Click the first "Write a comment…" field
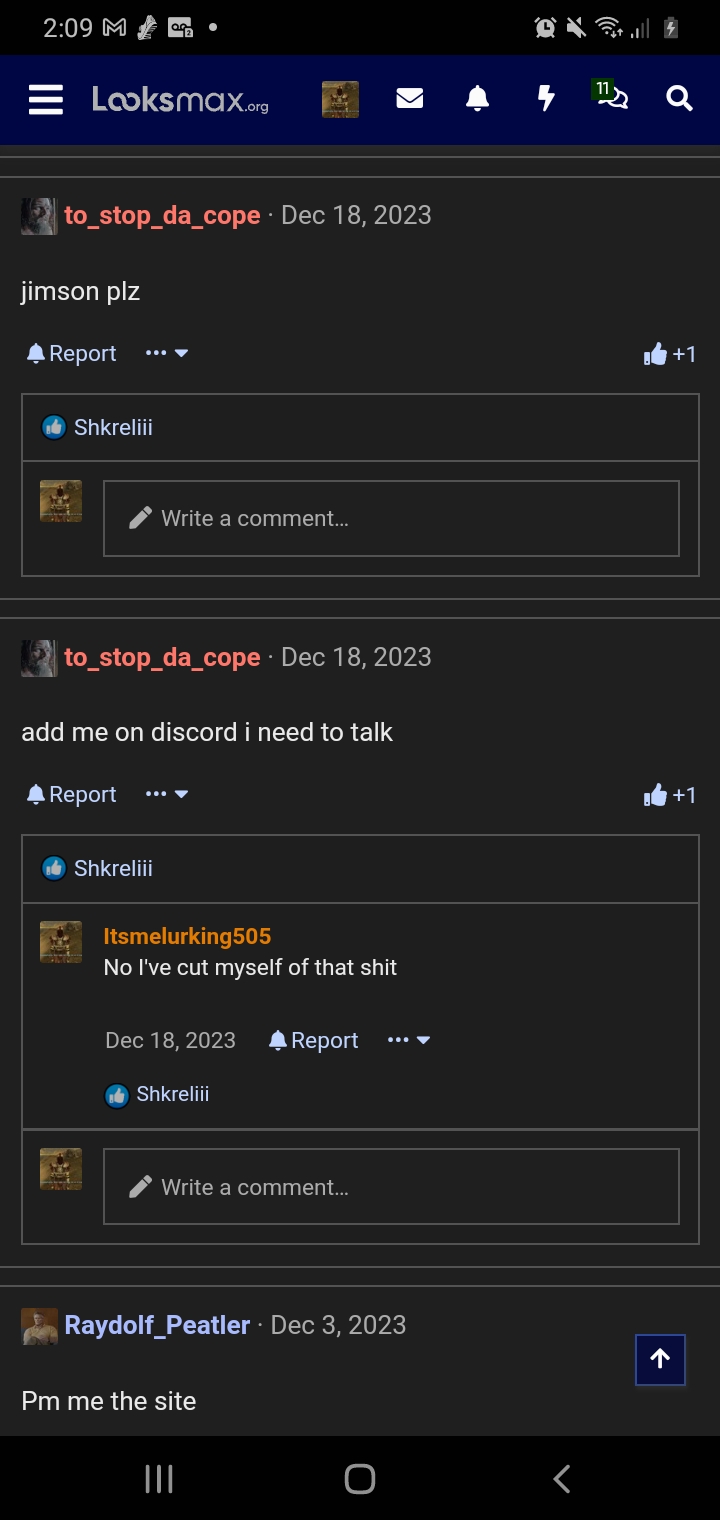Image resolution: width=720 pixels, height=1520 pixels. (391, 518)
